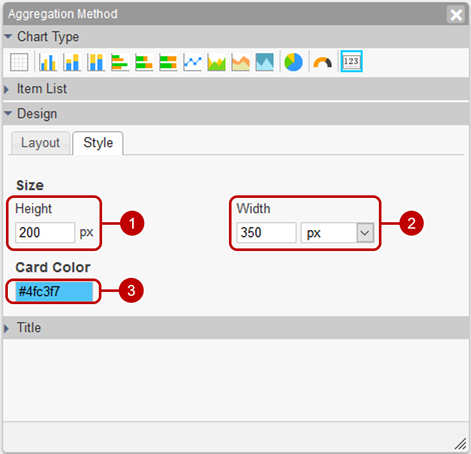Click the Height input field showing 200
The width and height of the screenshot is (471, 454).
click(x=45, y=233)
